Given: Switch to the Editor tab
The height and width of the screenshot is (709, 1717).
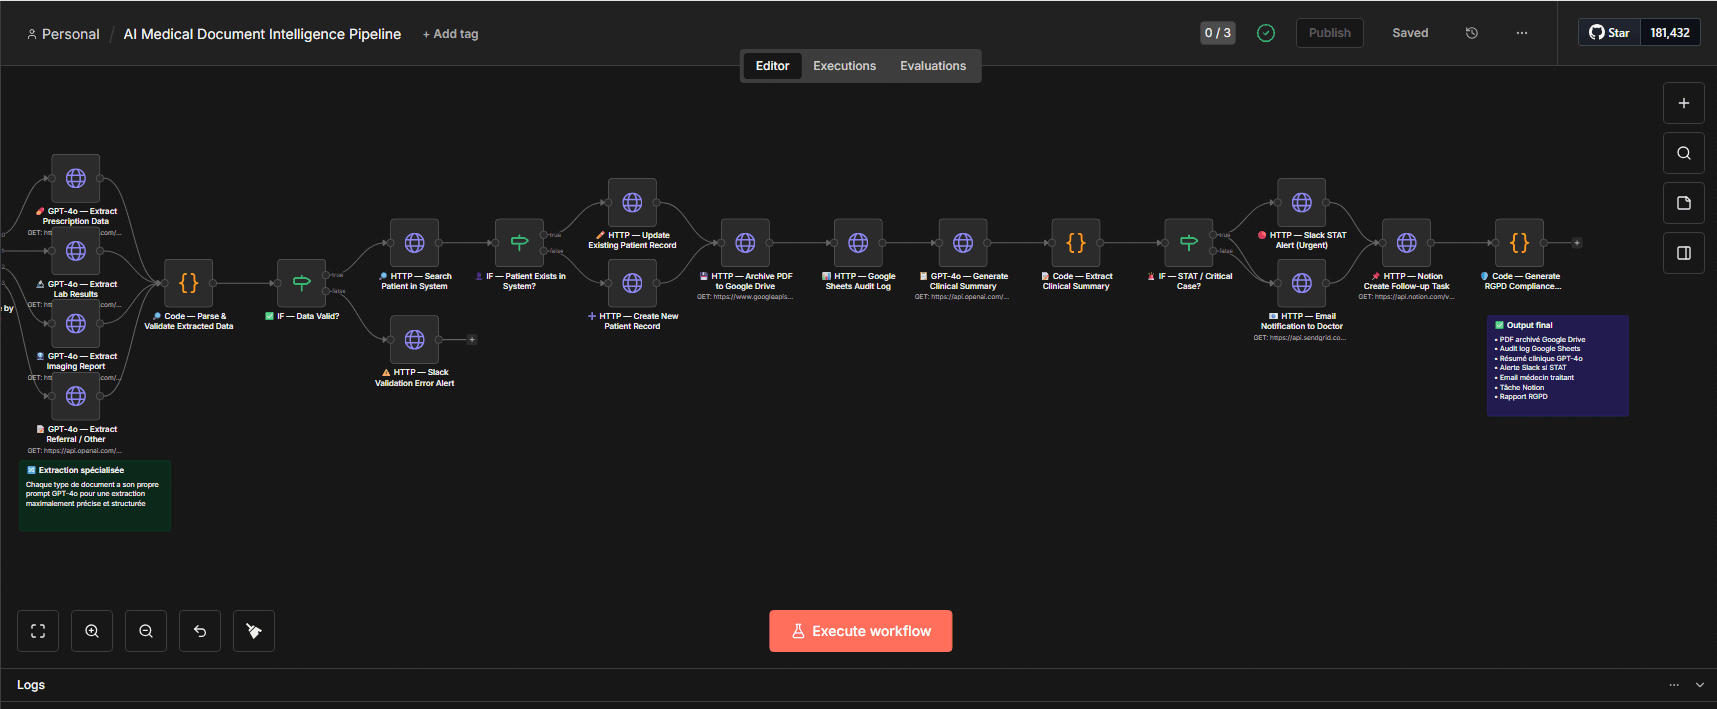Looking at the screenshot, I should (x=773, y=66).
